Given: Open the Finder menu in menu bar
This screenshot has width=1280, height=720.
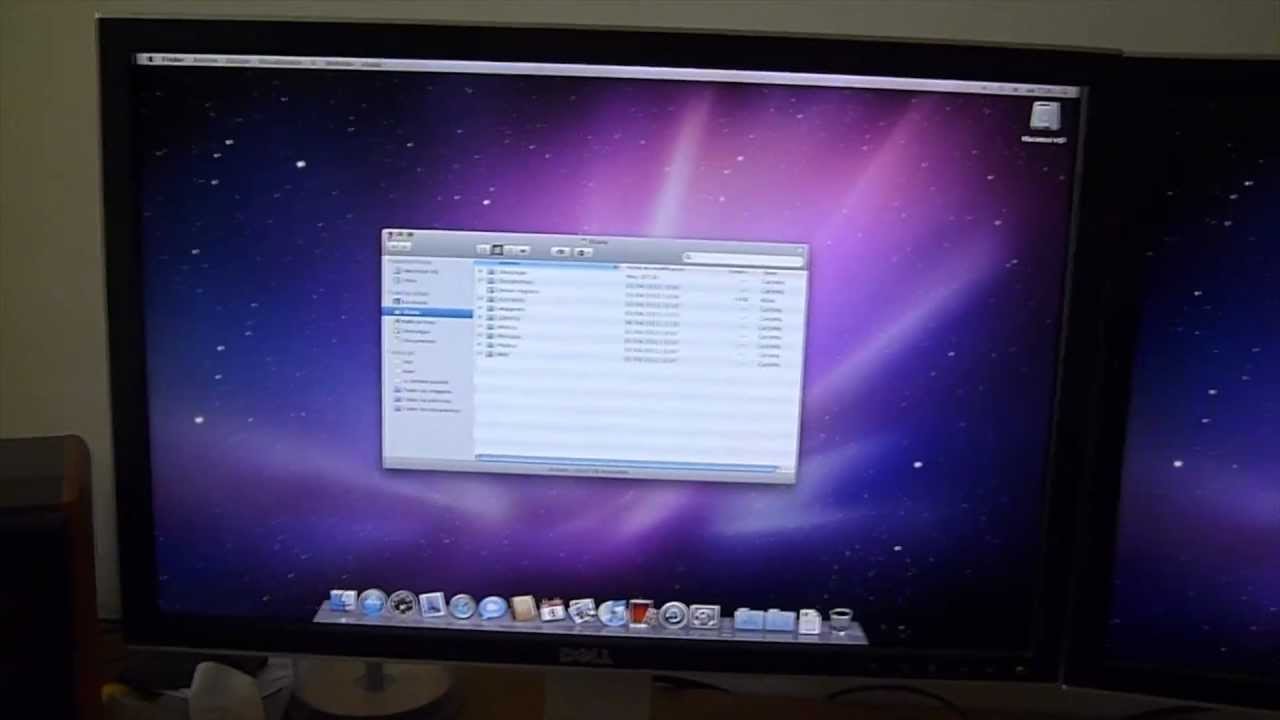Looking at the screenshot, I should coord(173,60).
